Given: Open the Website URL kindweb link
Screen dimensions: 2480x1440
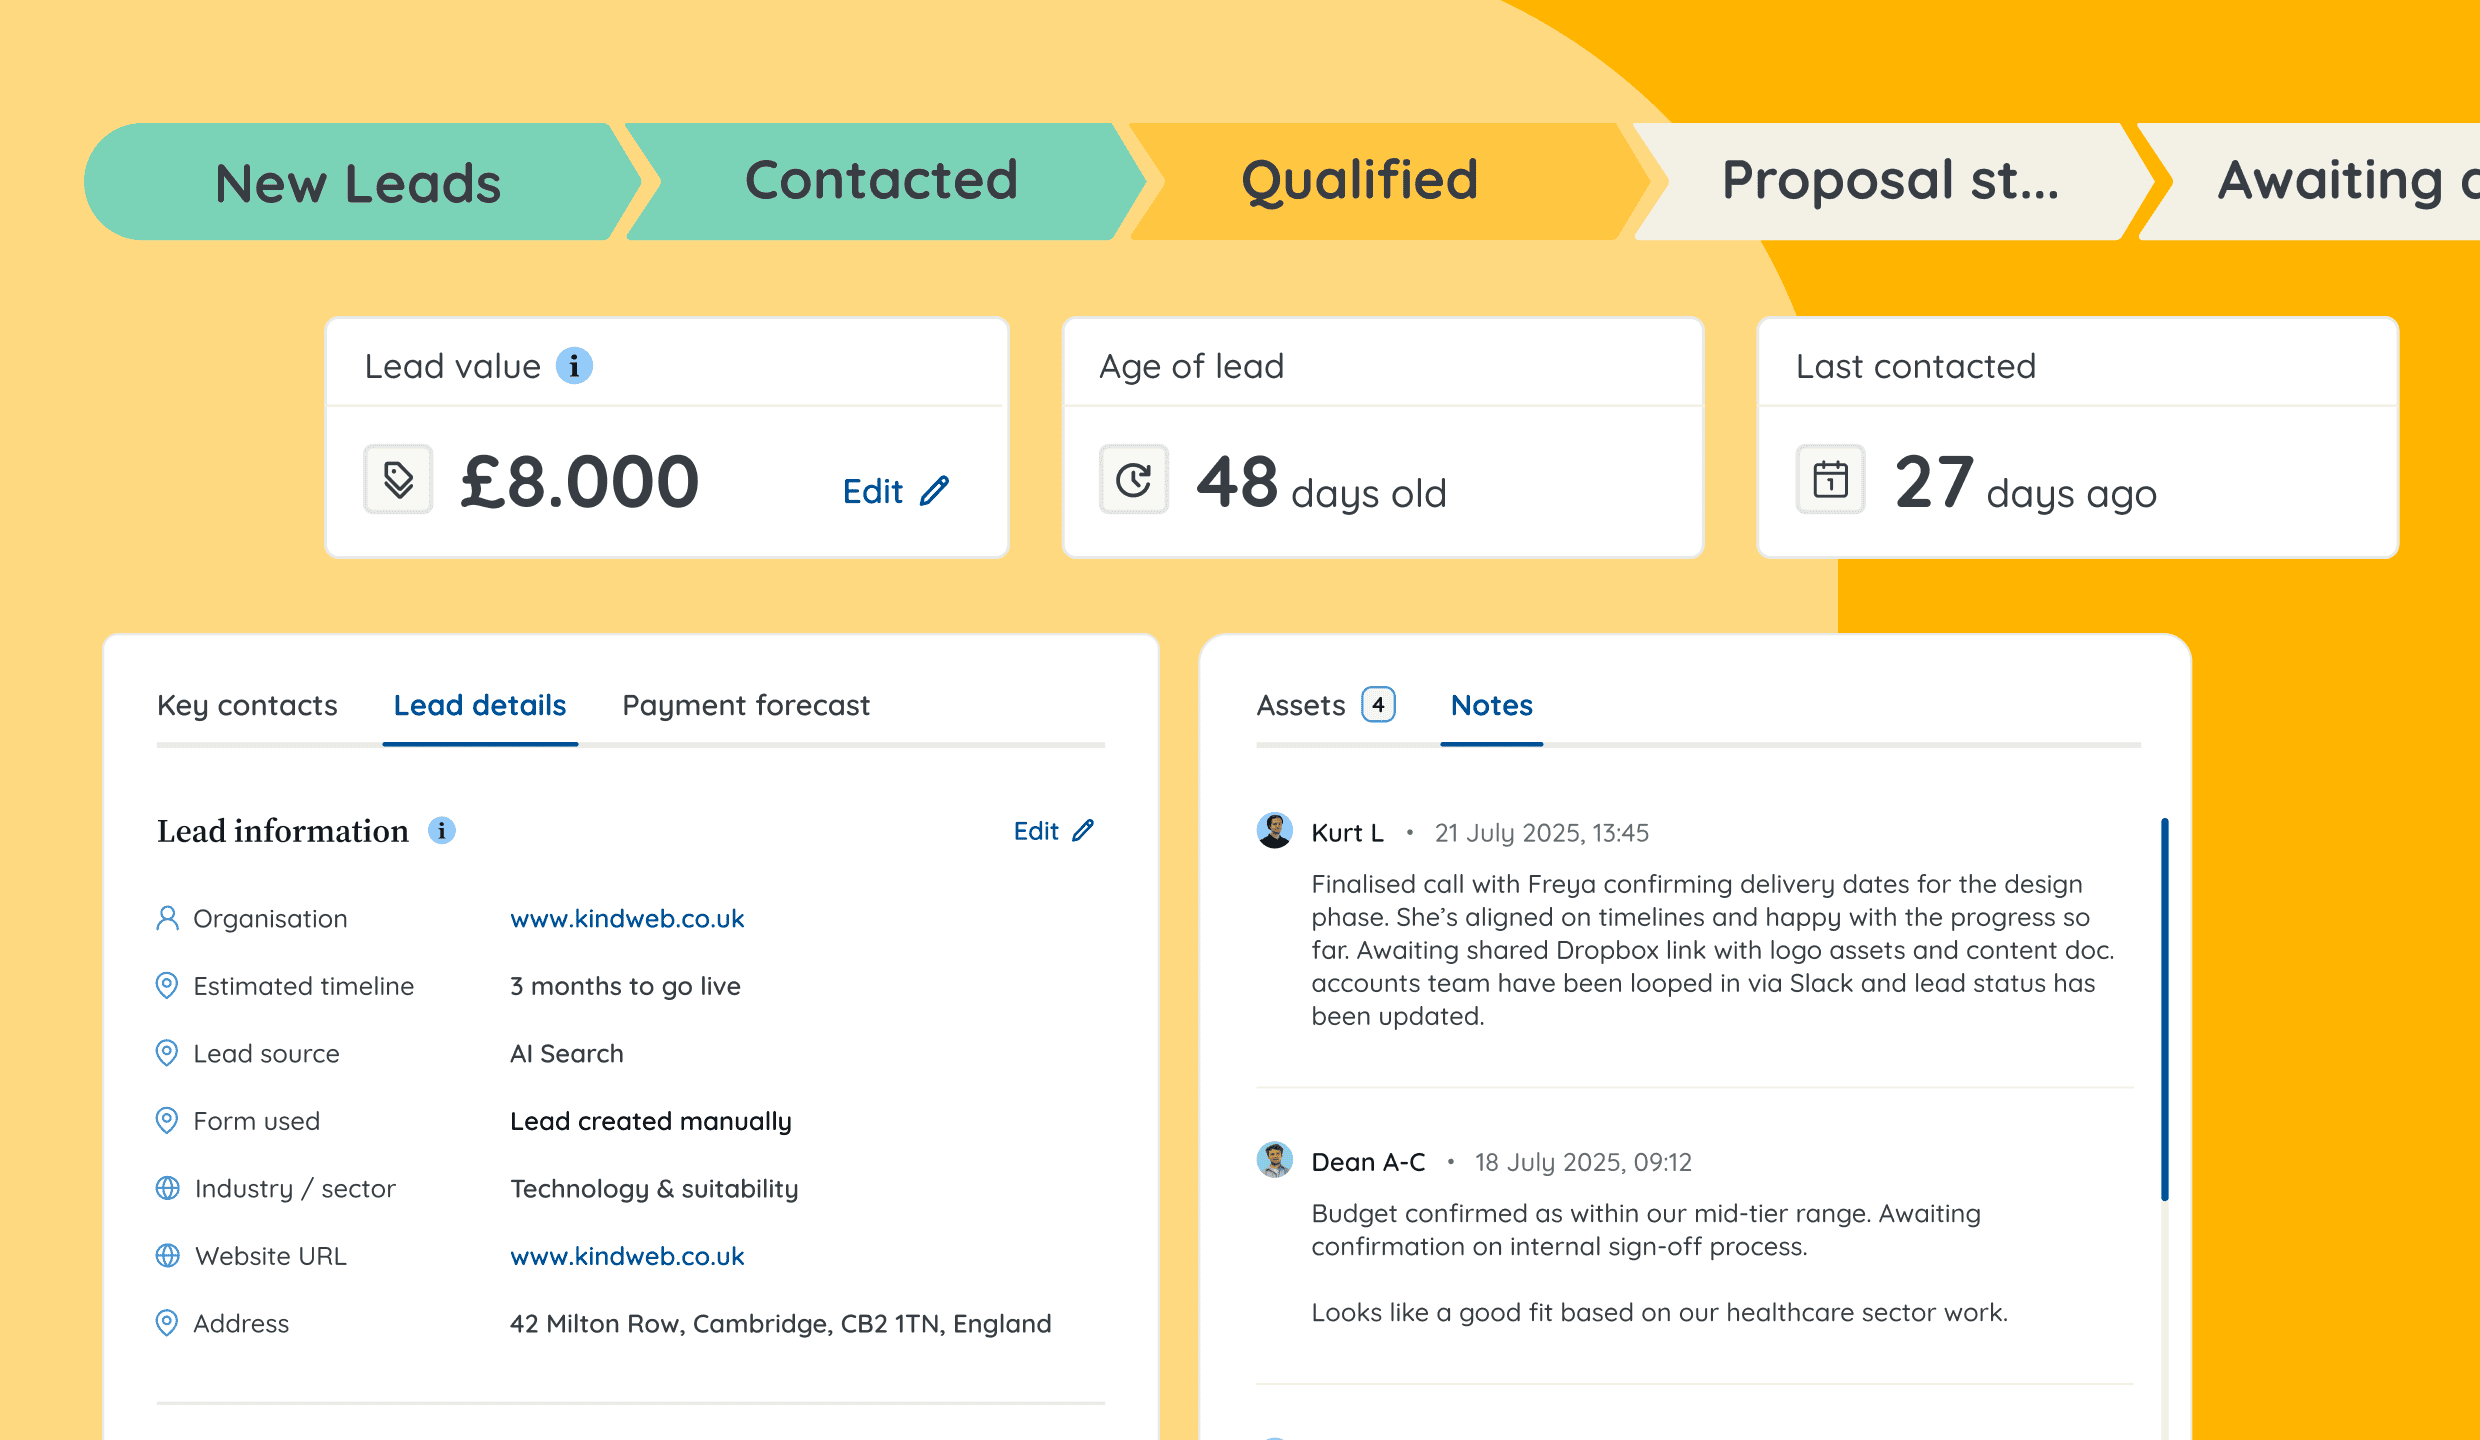Looking at the screenshot, I should point(627,1256).
